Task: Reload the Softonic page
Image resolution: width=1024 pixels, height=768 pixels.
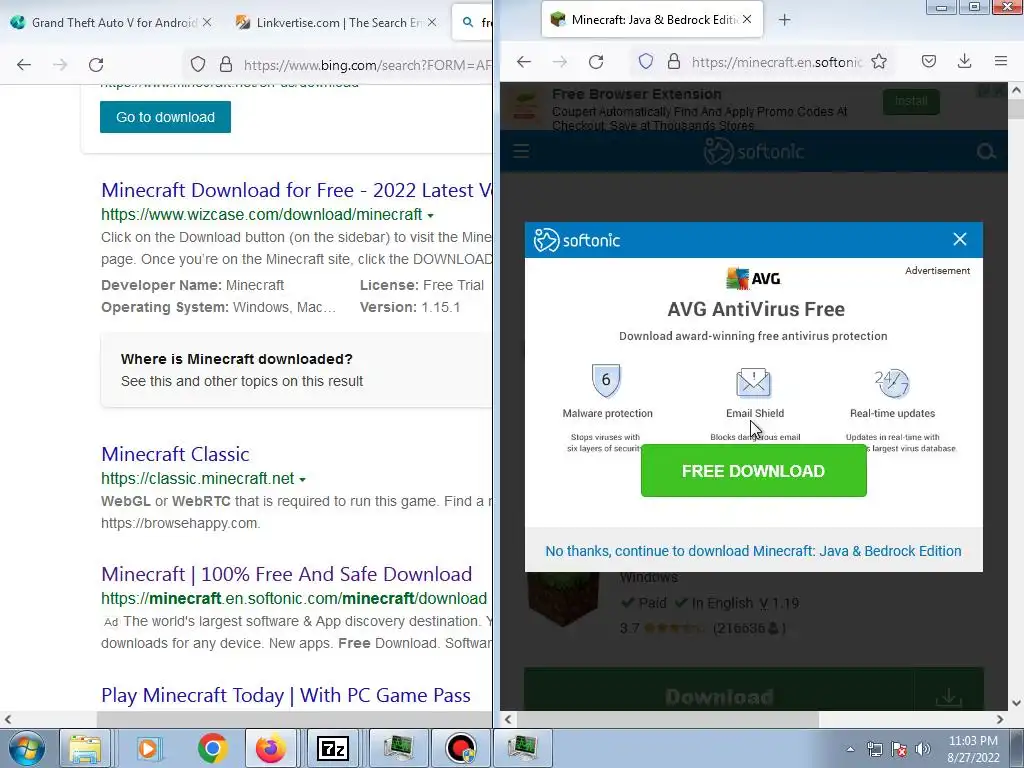Action: pos(596,62)
